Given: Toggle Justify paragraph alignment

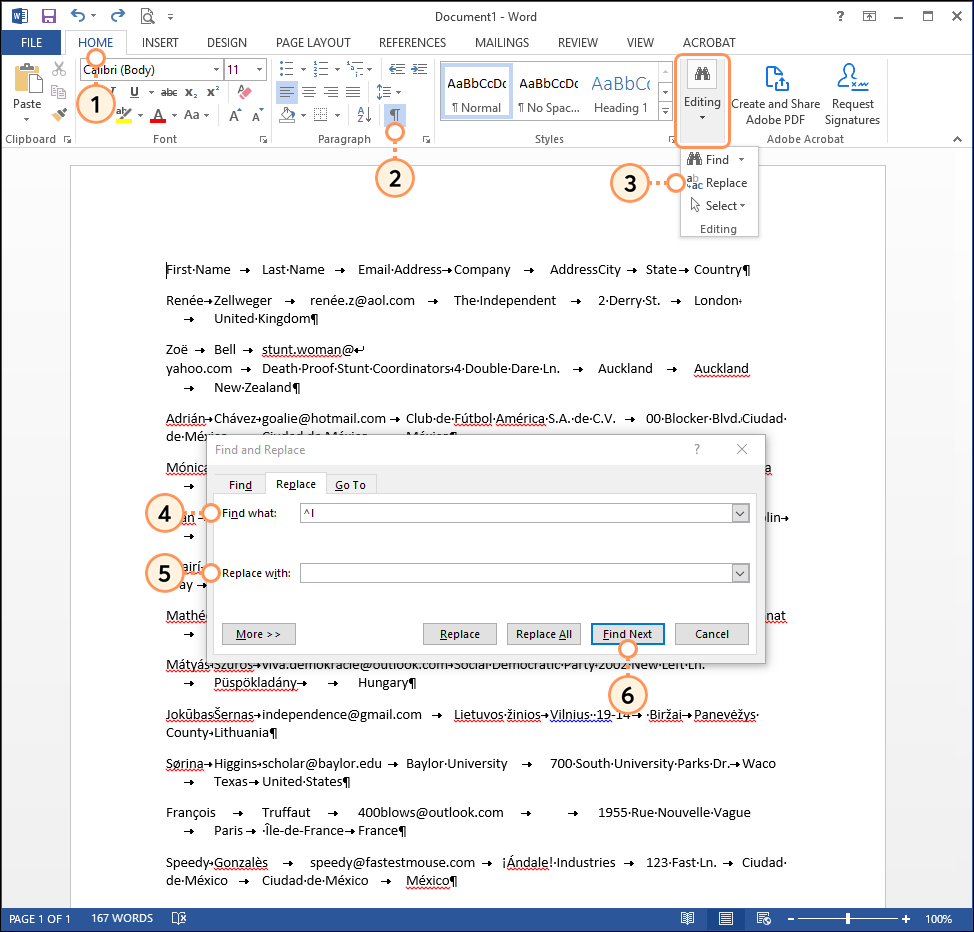Looking at the screenshot, I should point(353,92).
